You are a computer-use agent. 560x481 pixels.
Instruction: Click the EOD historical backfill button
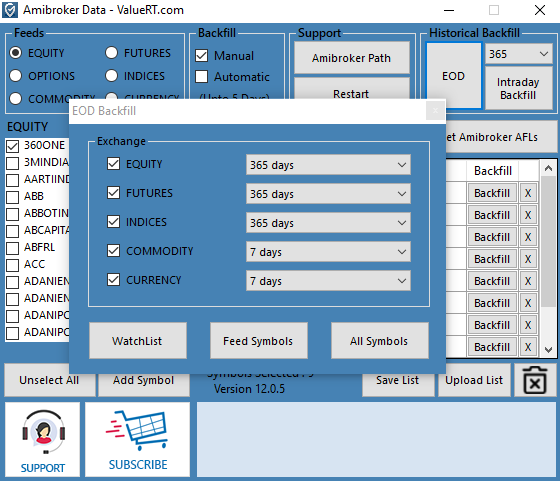[x=454, y=76]
